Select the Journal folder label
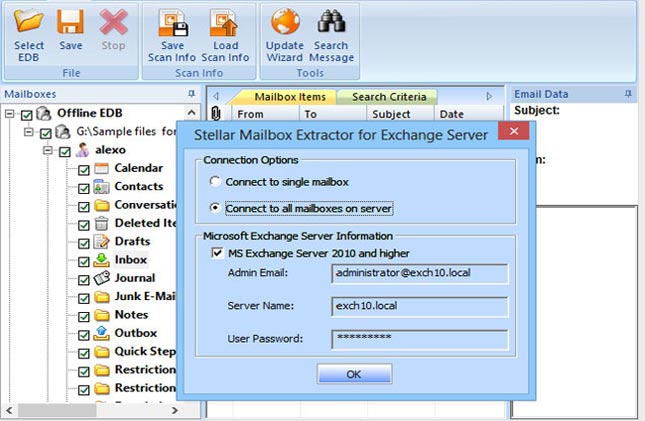 [135, 278]
